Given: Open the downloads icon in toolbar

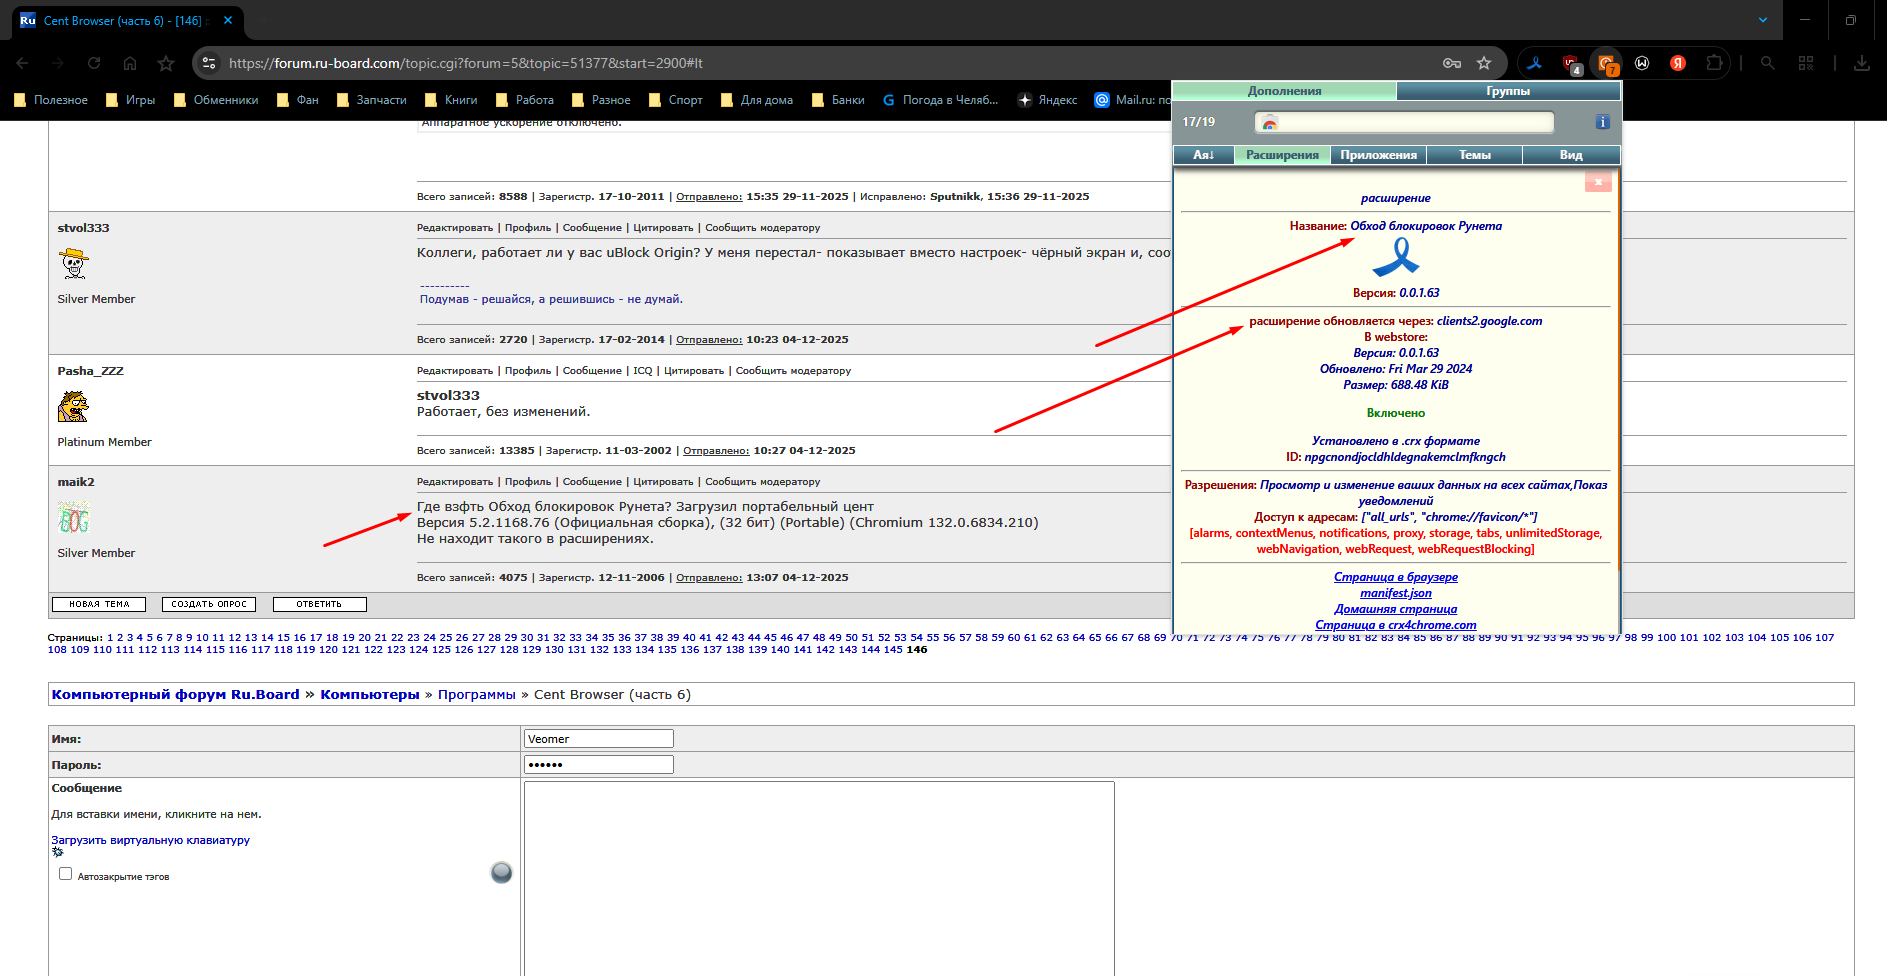Looking at the screenshot, I should pyautogui.click(x=1861, y=63).
